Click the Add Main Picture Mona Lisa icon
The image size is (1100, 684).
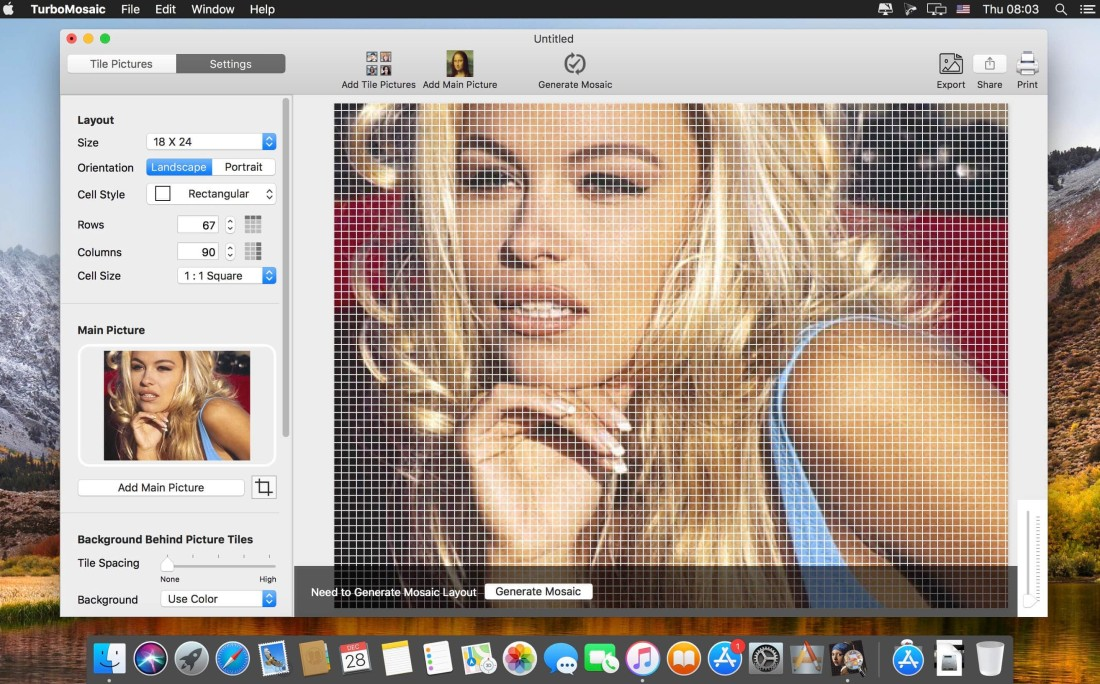point(460,64)
